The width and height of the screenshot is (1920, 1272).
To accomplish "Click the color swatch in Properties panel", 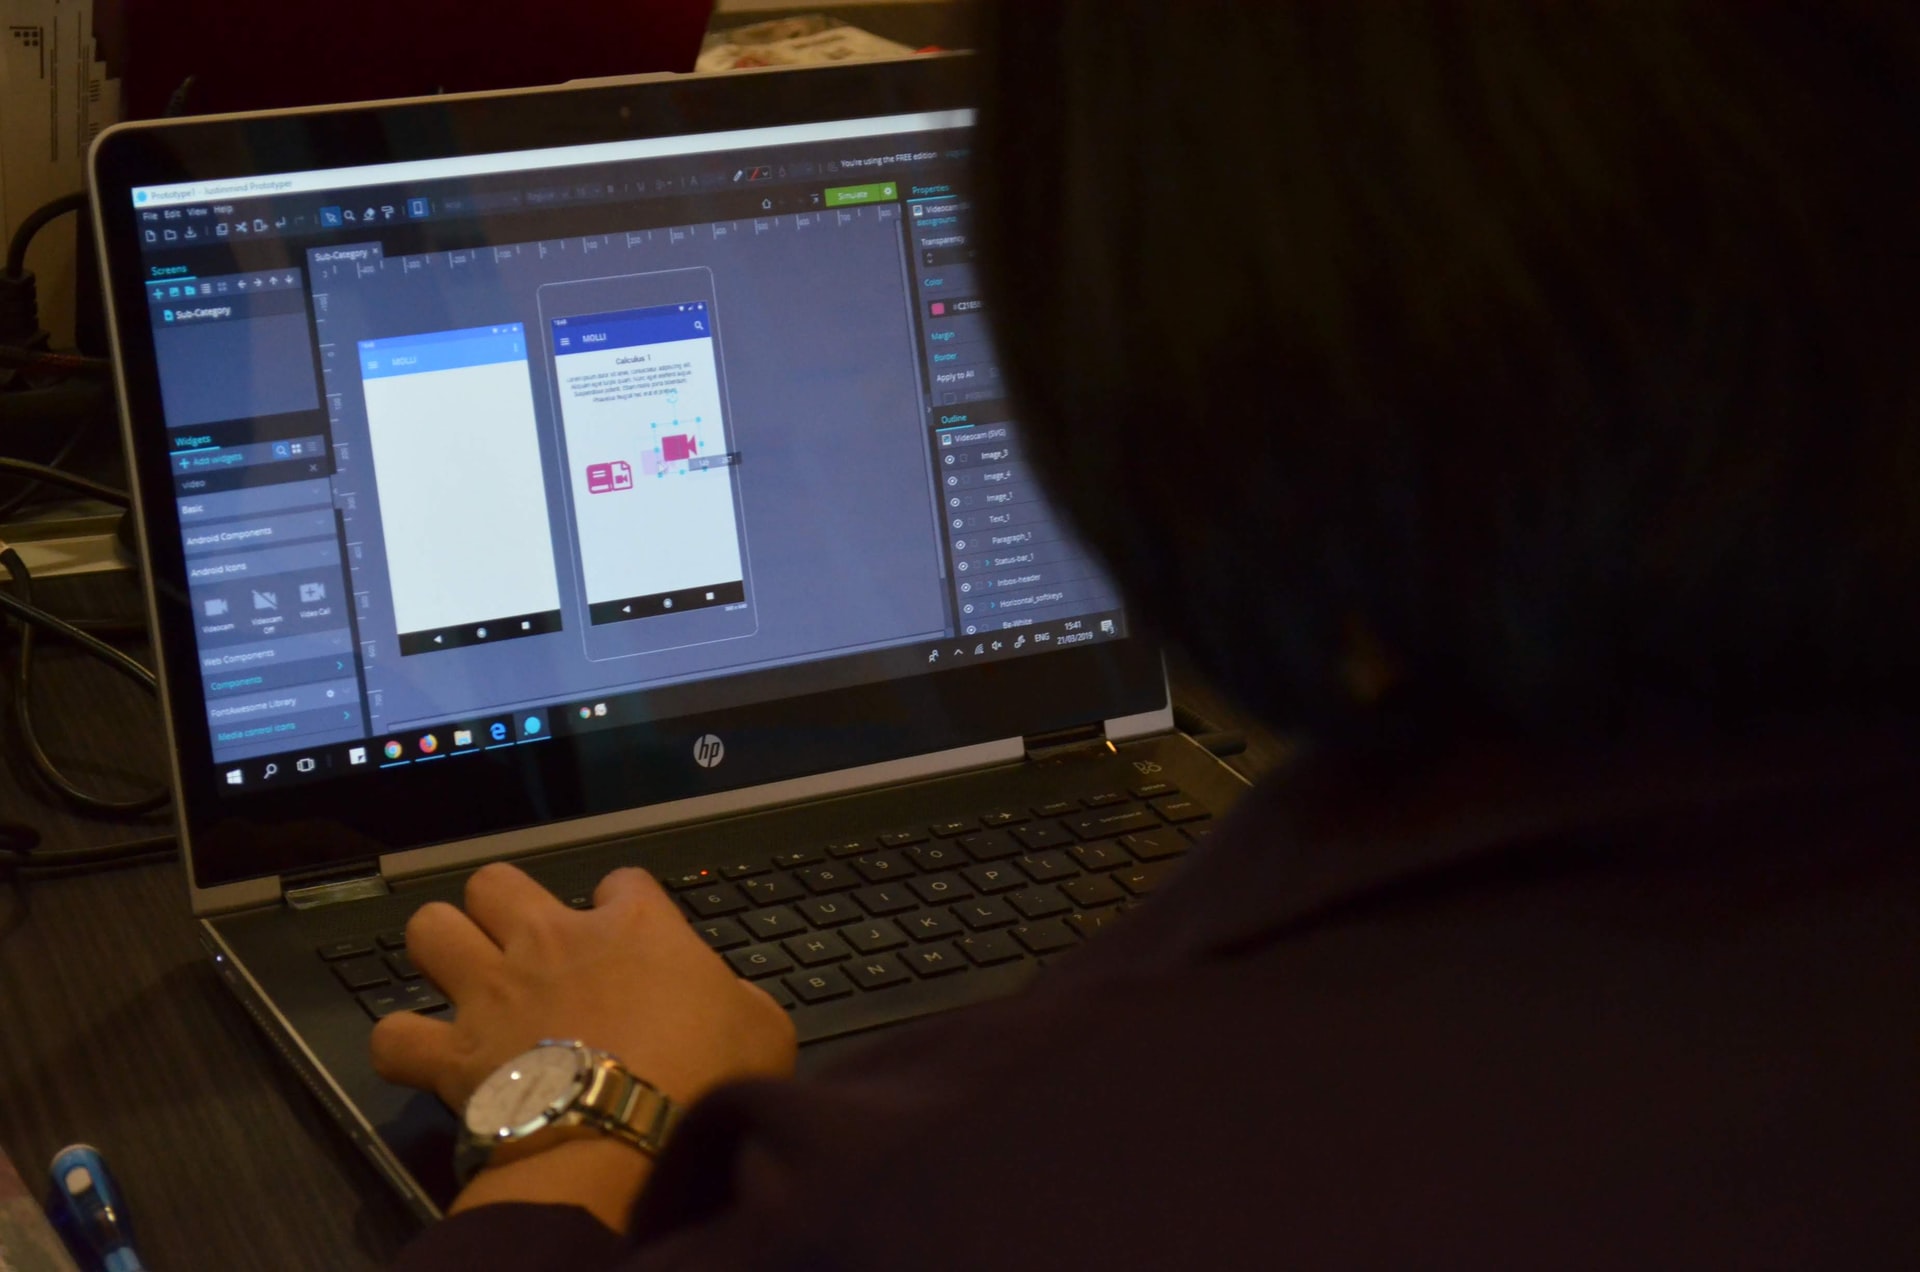I will [x=939, y=307].
